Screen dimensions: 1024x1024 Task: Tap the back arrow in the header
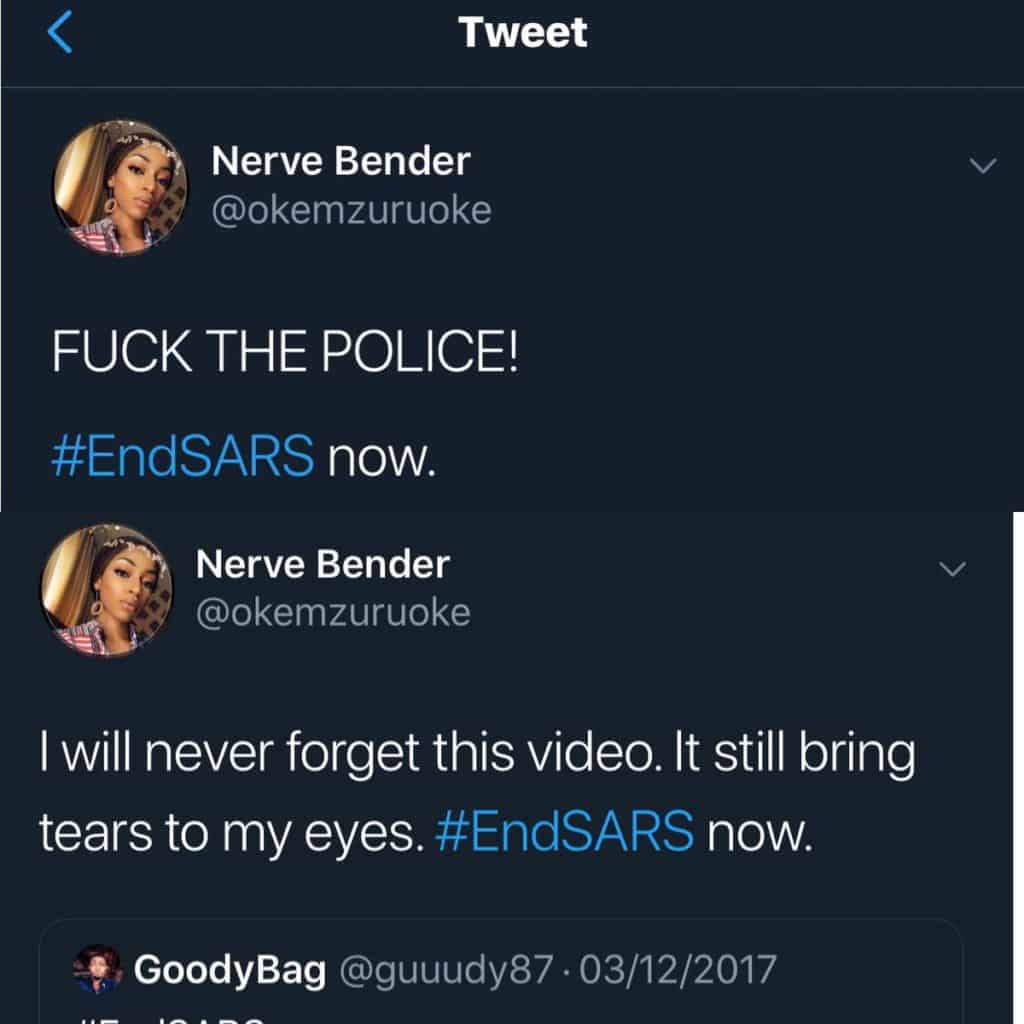(x=60, y=33)
